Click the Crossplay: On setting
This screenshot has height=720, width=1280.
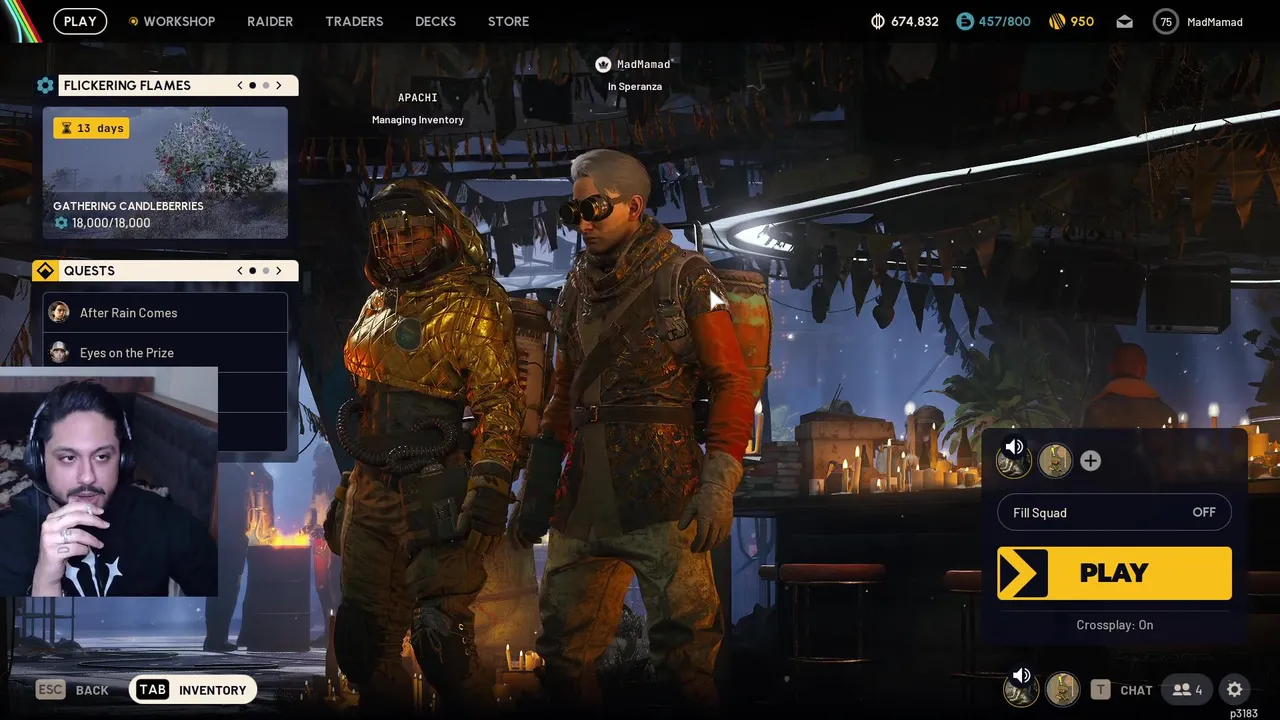[x=1114, y=625]
